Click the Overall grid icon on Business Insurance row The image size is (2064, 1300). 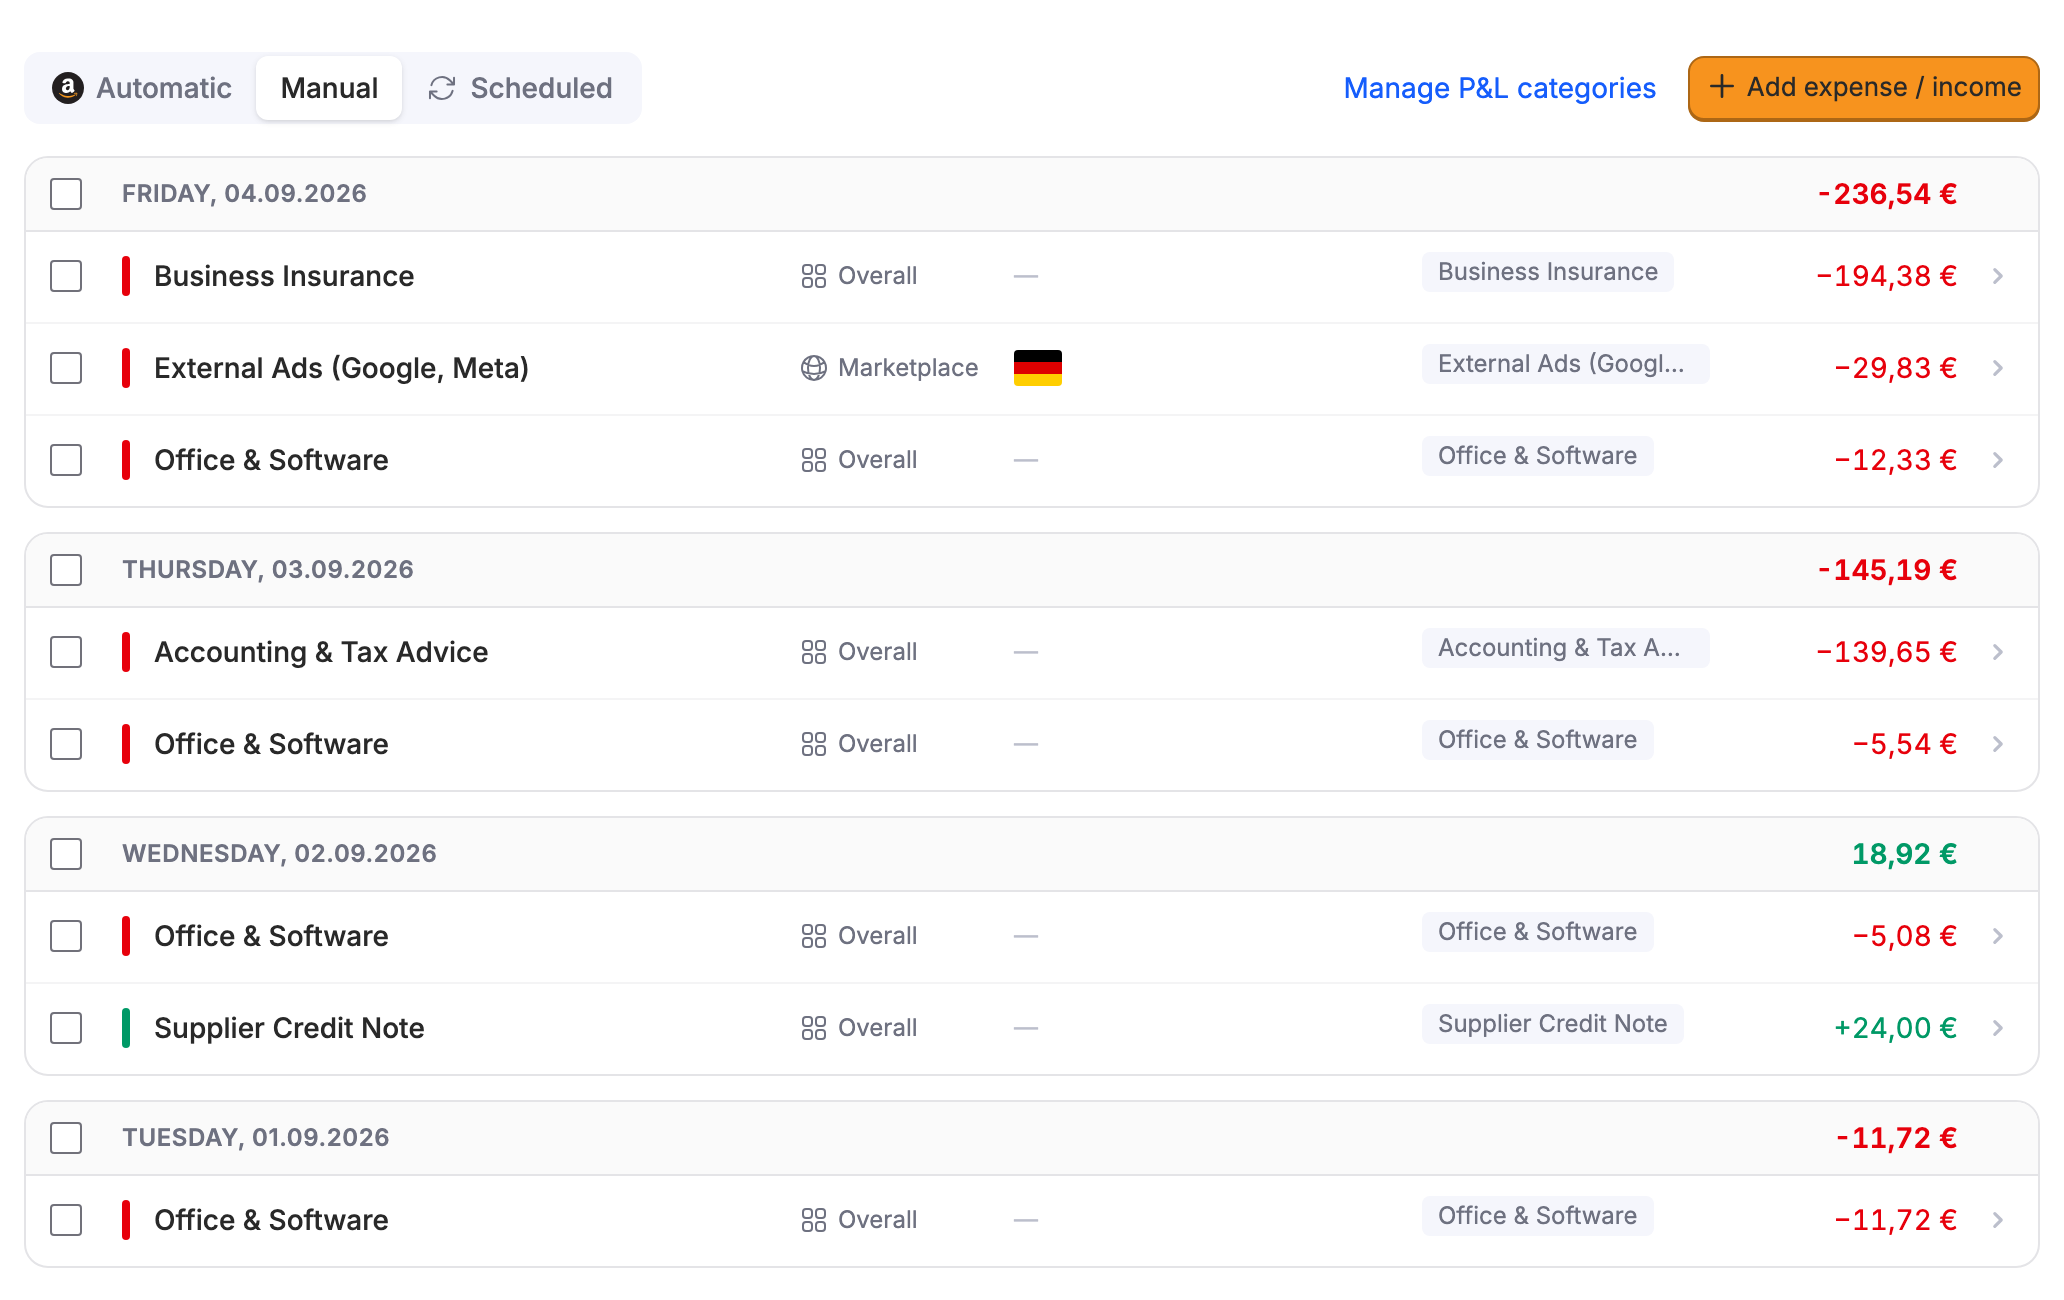coord(814,276)
